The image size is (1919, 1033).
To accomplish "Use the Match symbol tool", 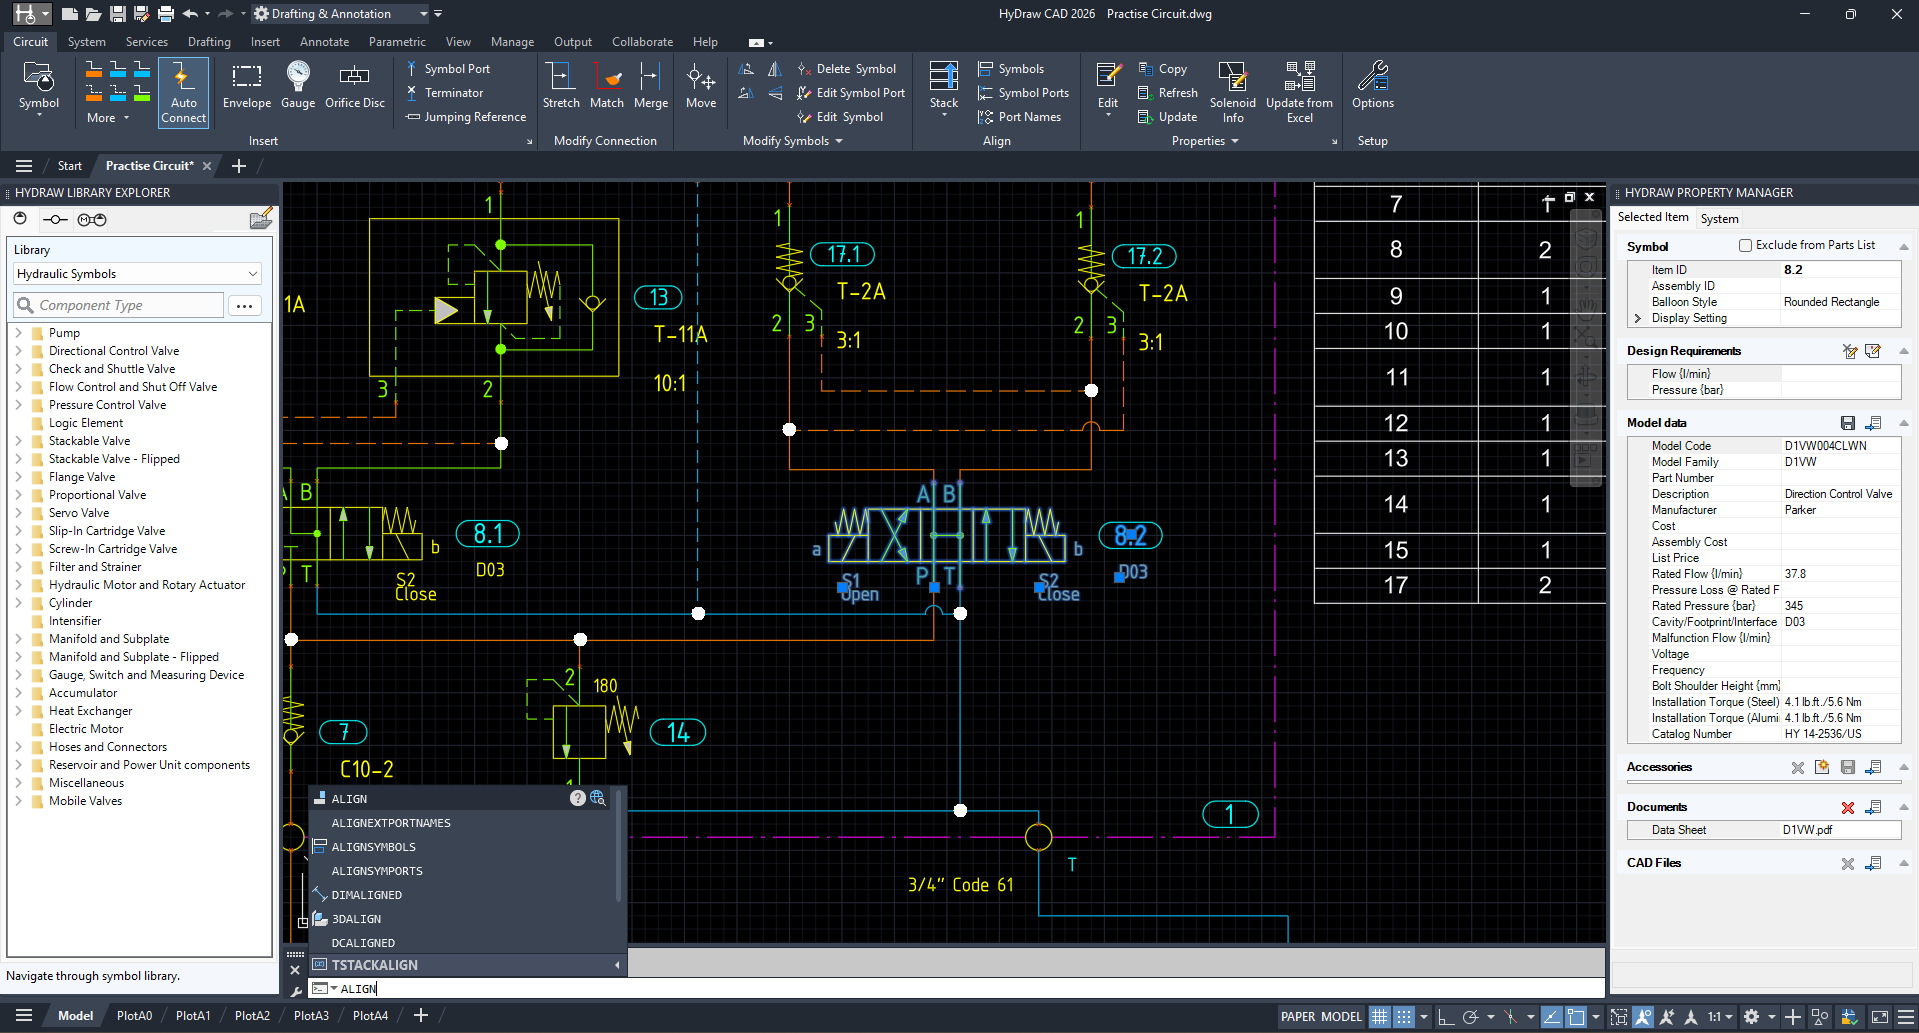I will pos(607,90).
